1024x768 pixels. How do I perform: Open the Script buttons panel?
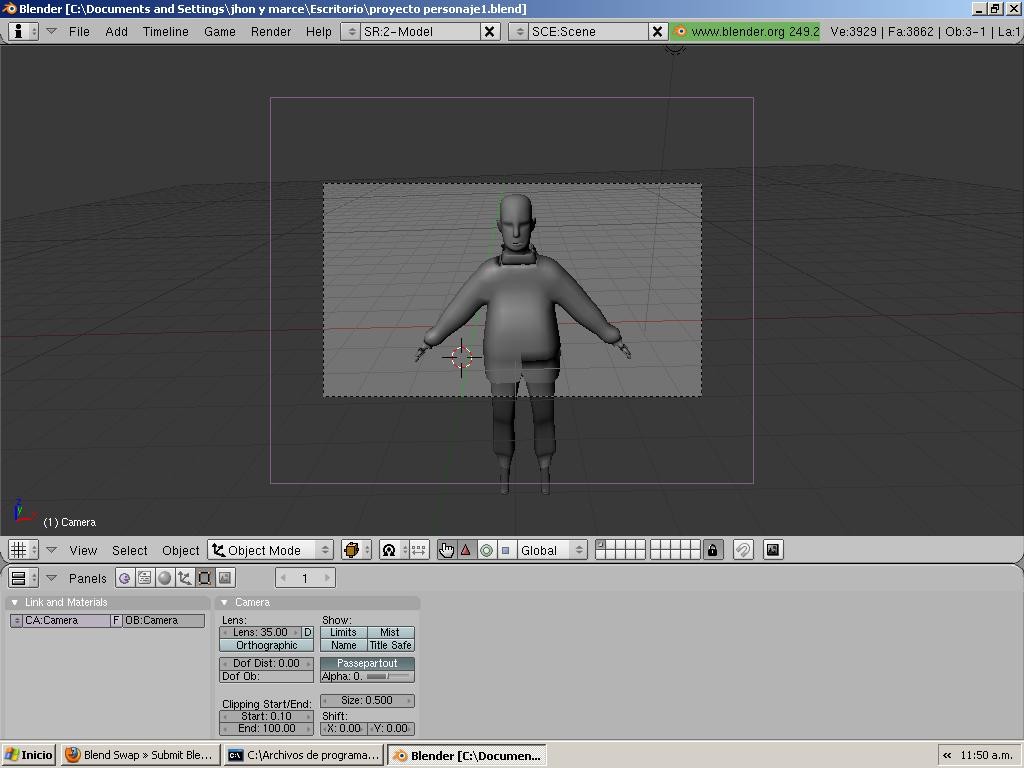[145, 577]
